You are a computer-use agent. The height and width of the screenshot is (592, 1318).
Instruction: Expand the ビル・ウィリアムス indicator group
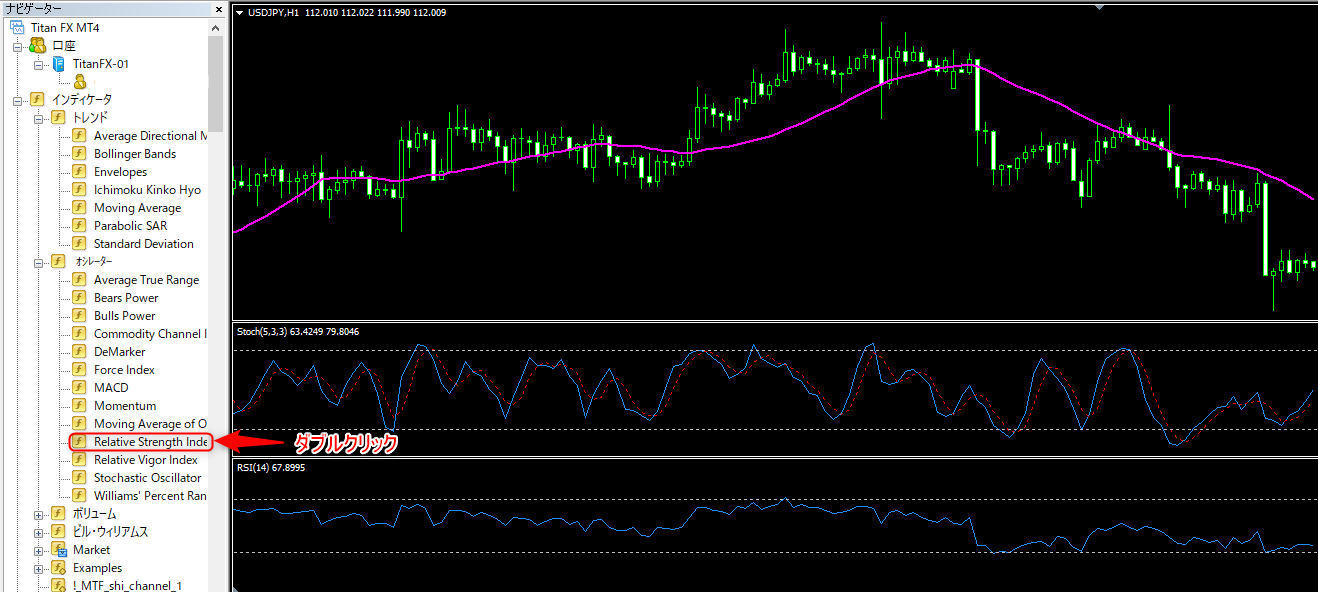39,532
